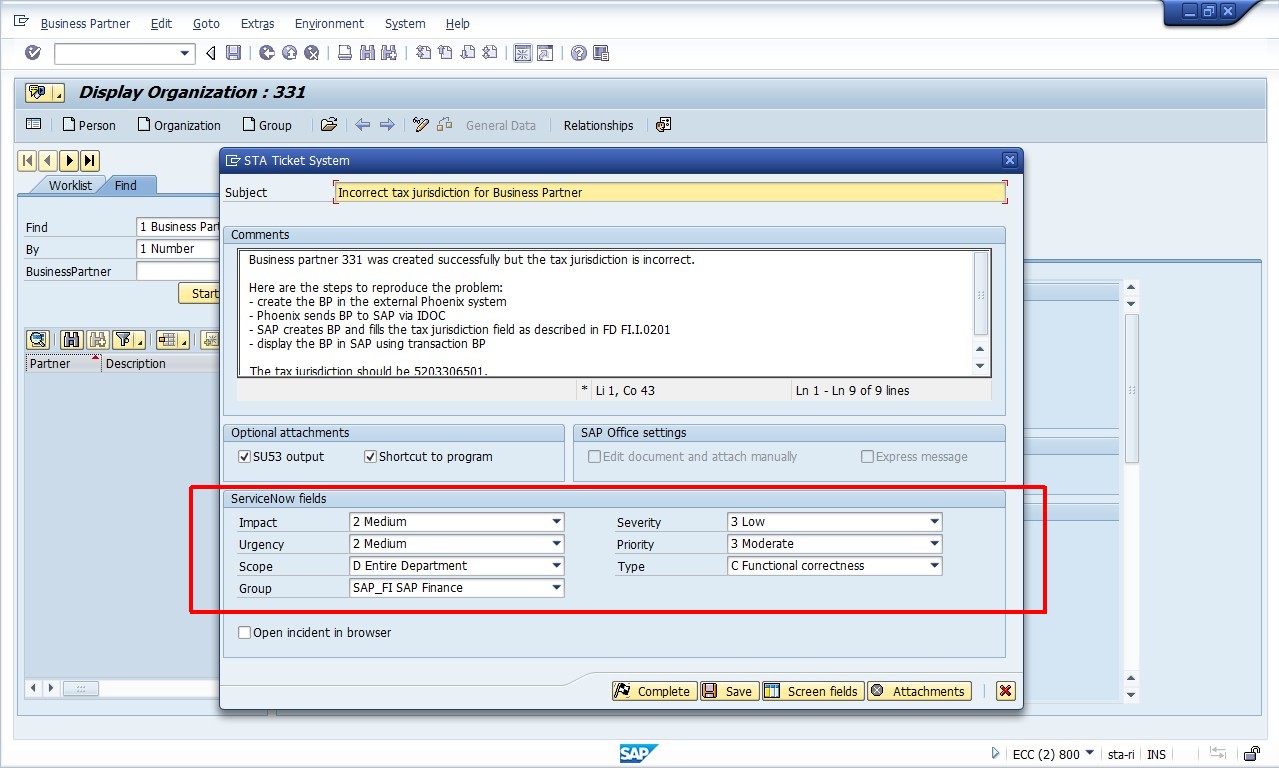The height and width of the screenshot is (768, 1279).
Task: Click Edit document and attach manually checkbox
Action: [x=594, y=457]
